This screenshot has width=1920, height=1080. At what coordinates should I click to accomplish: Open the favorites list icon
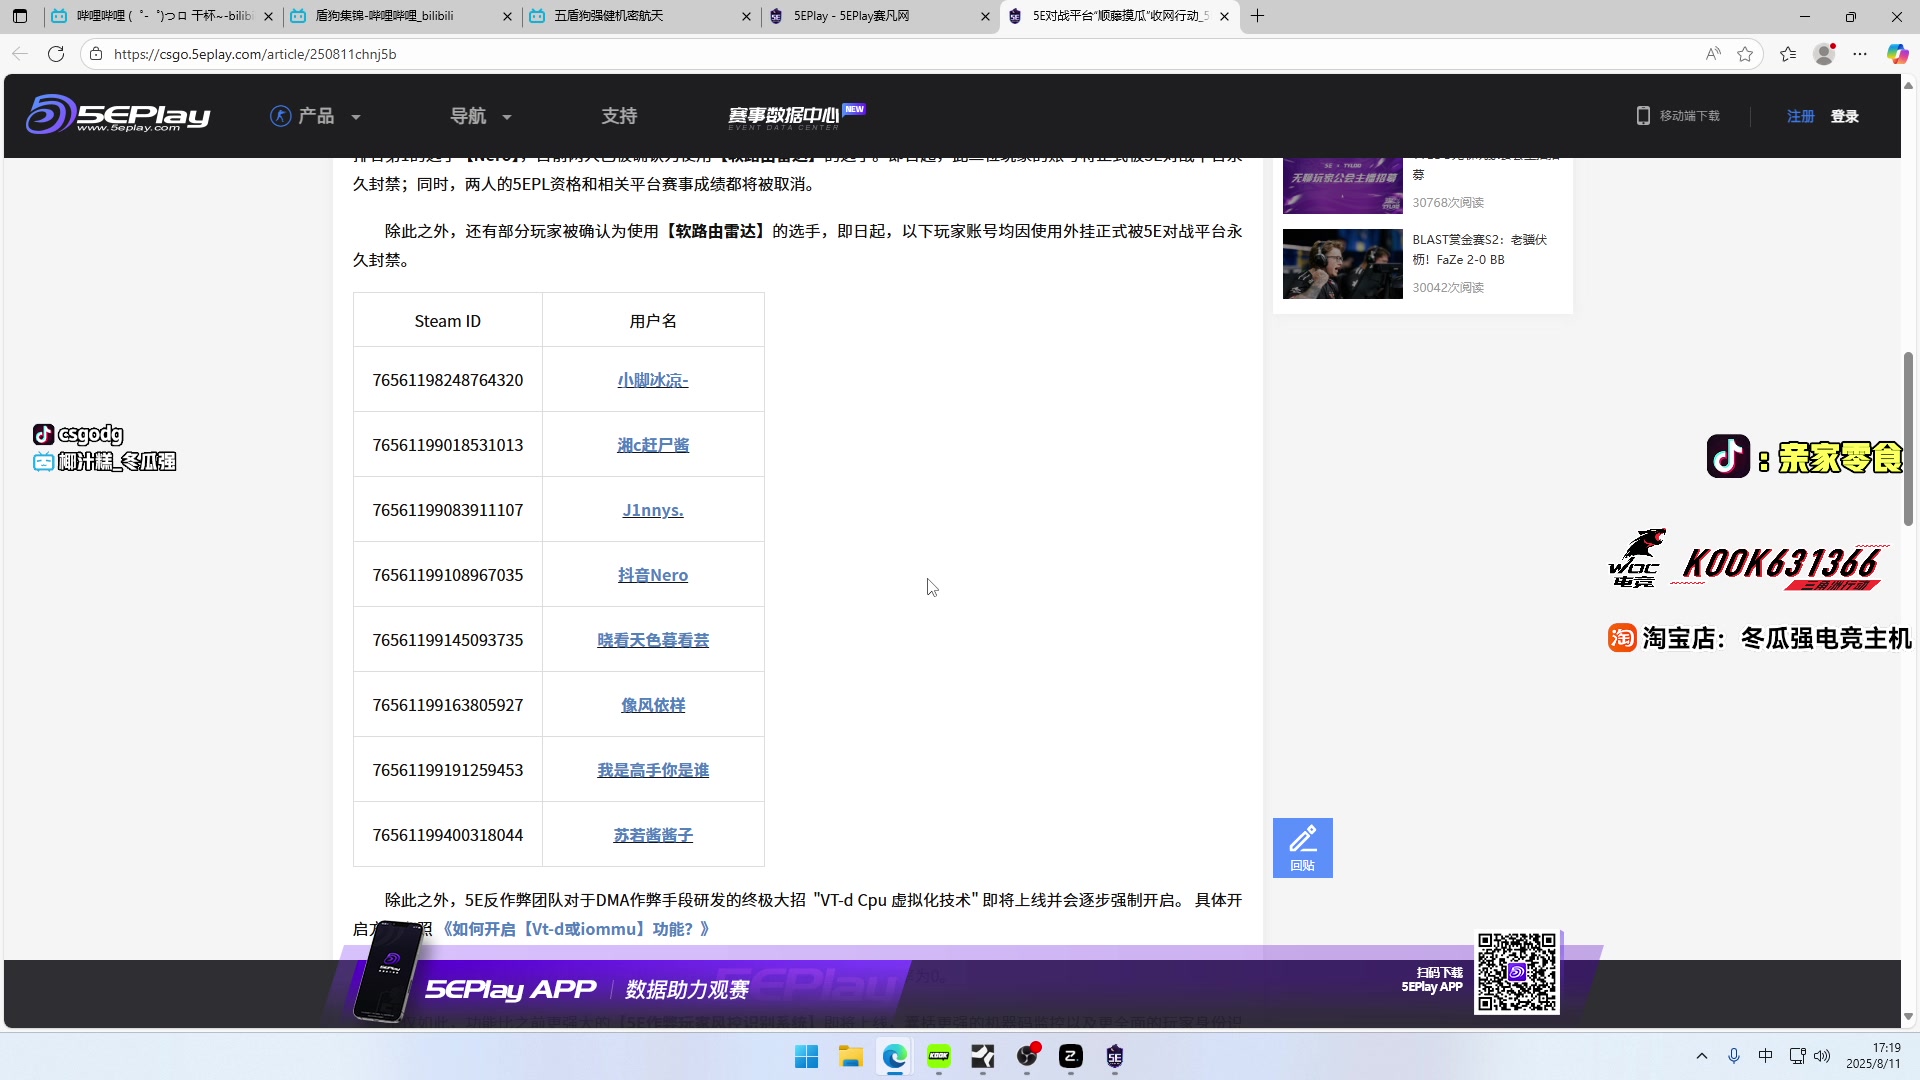click(1788, 54)
